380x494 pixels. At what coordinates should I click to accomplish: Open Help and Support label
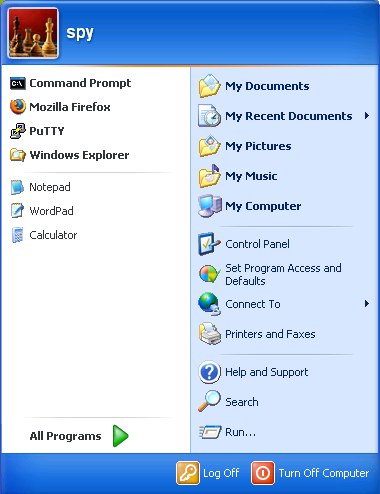(x=267, y=372)
